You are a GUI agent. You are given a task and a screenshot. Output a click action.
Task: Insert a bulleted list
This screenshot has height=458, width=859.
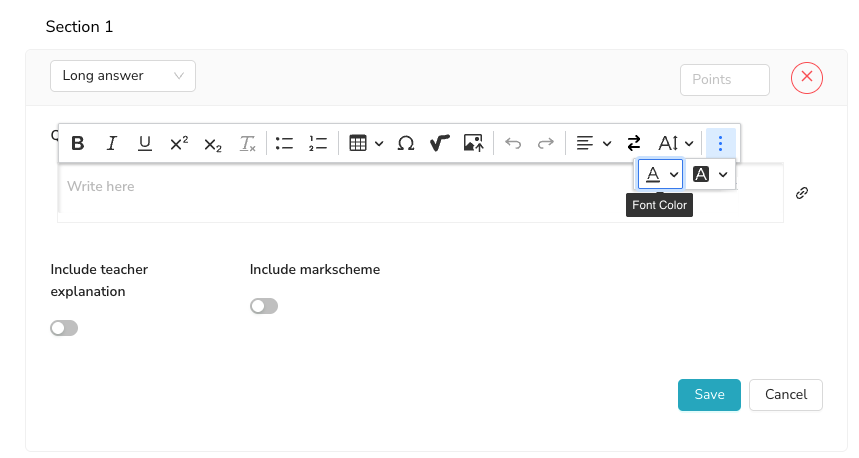click(284, 143)
